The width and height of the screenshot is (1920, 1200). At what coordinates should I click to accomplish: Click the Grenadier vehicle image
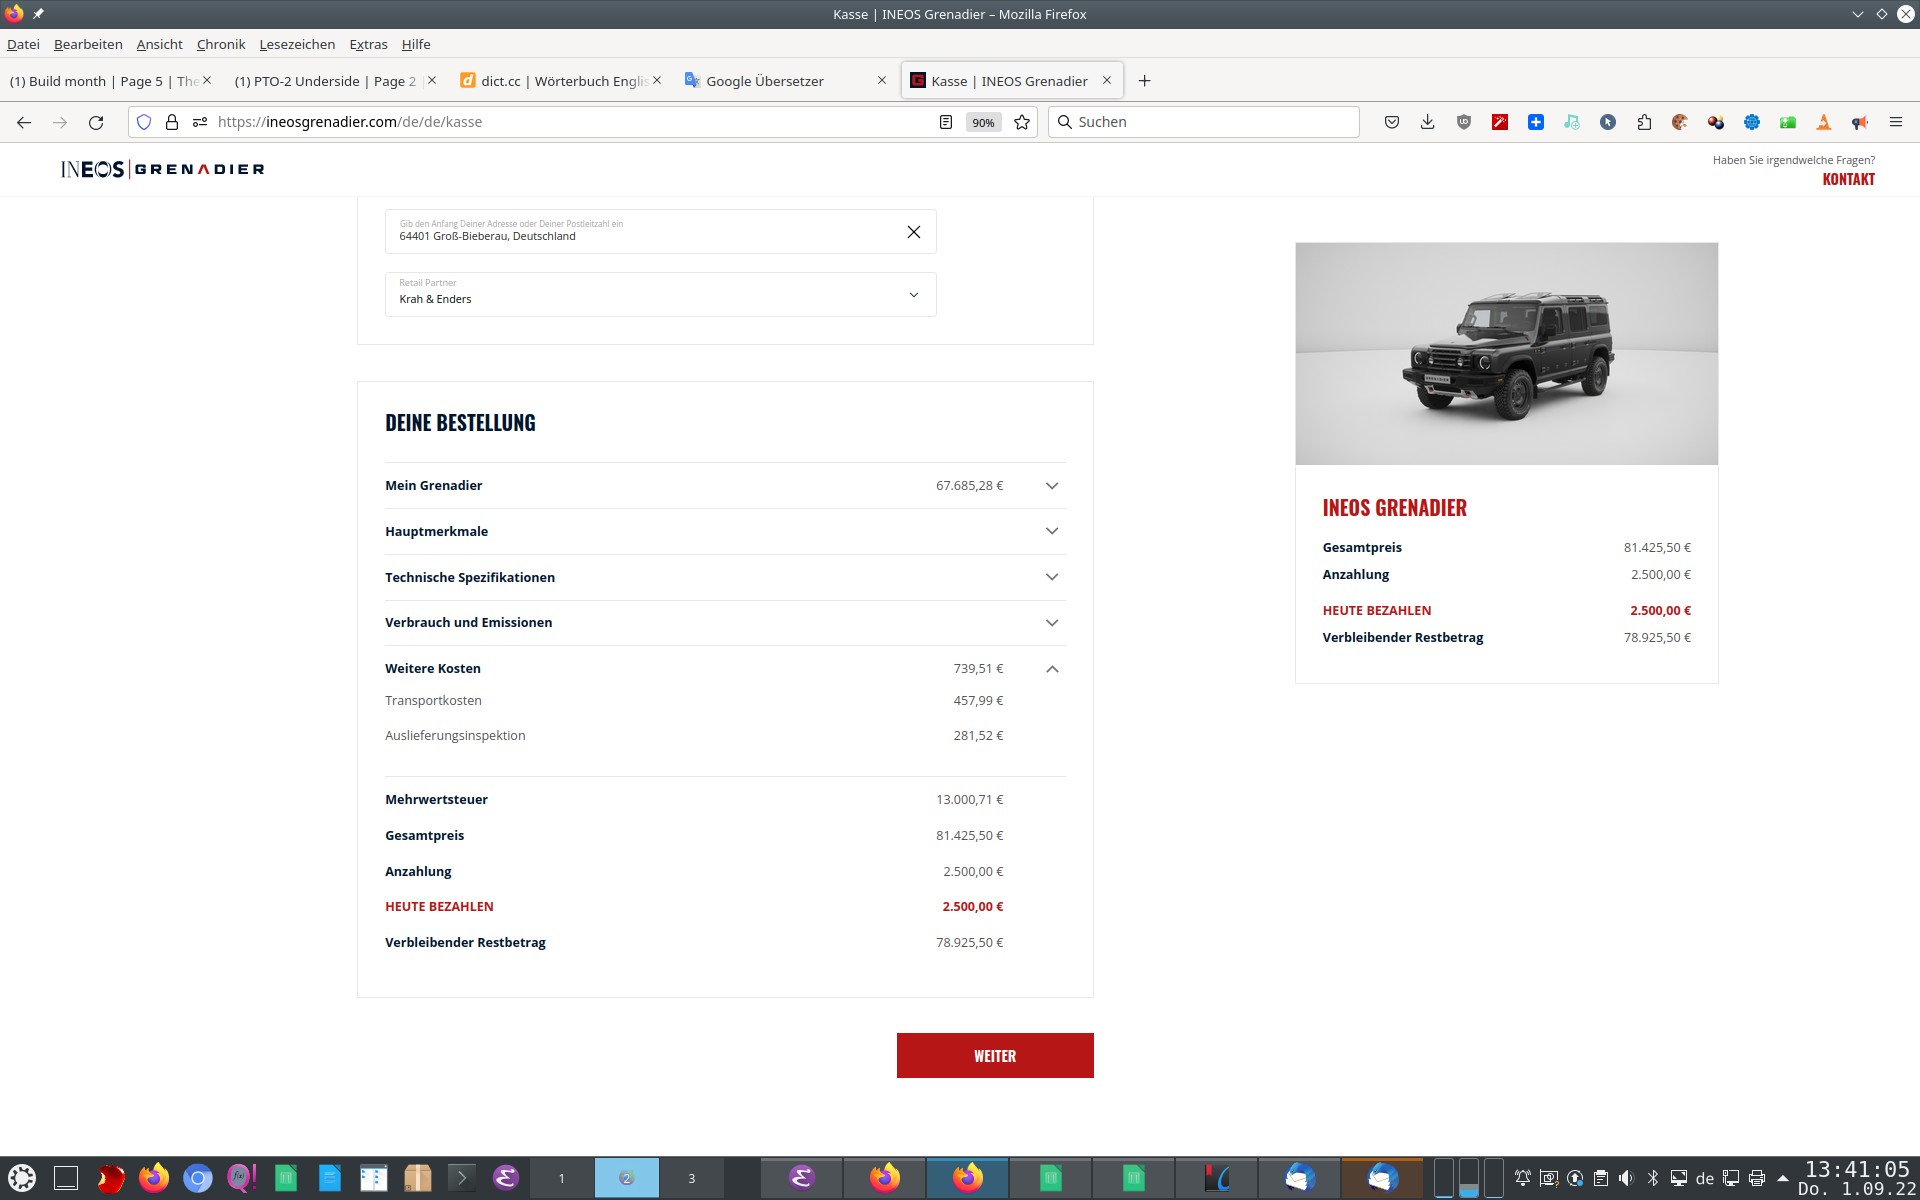1506,354
